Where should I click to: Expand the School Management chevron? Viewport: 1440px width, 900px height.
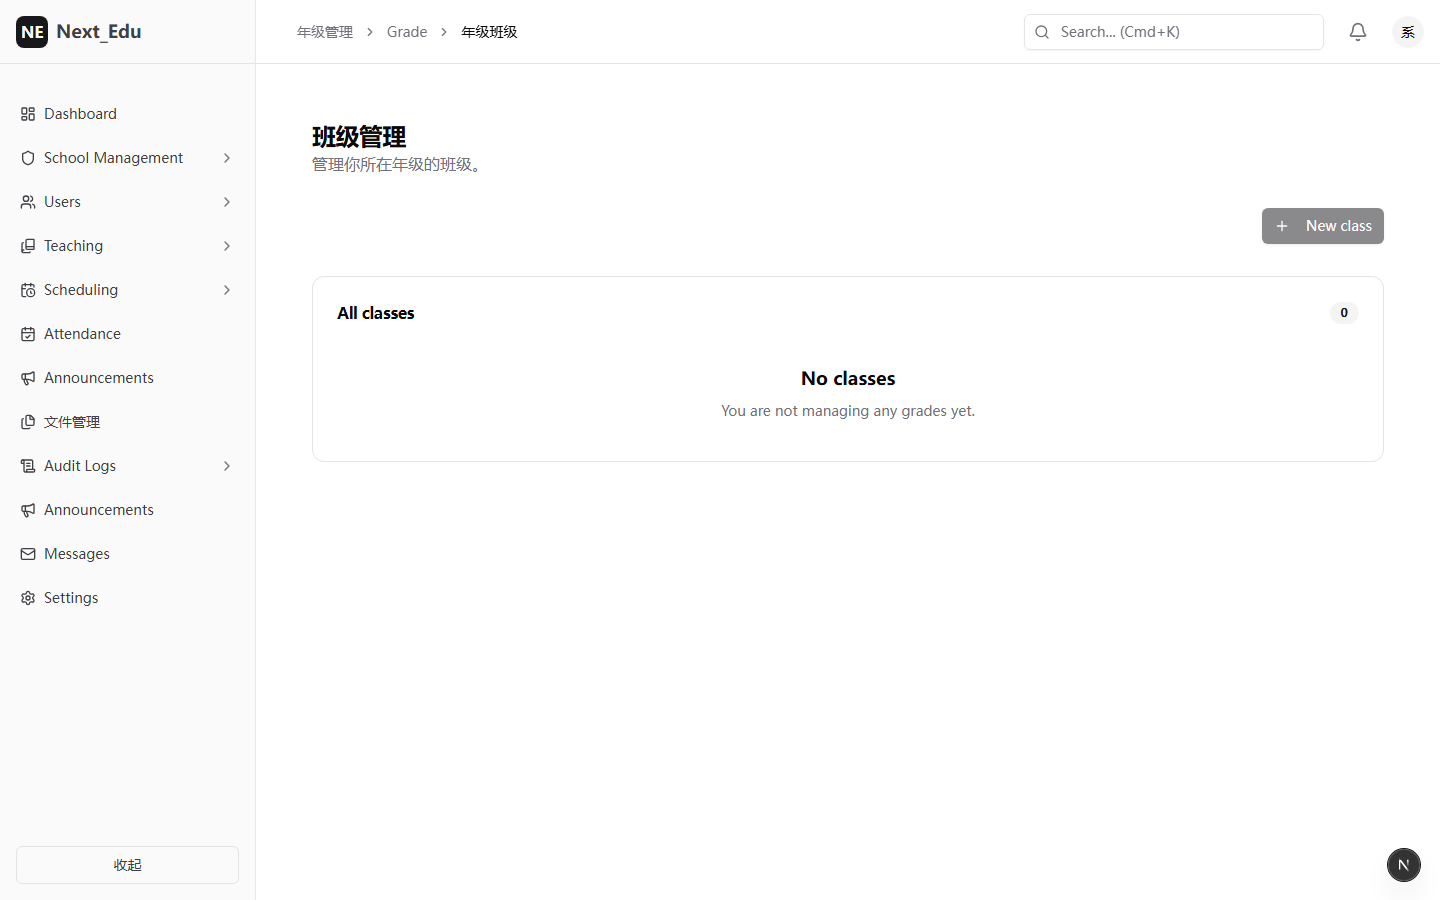pos(227,158)
